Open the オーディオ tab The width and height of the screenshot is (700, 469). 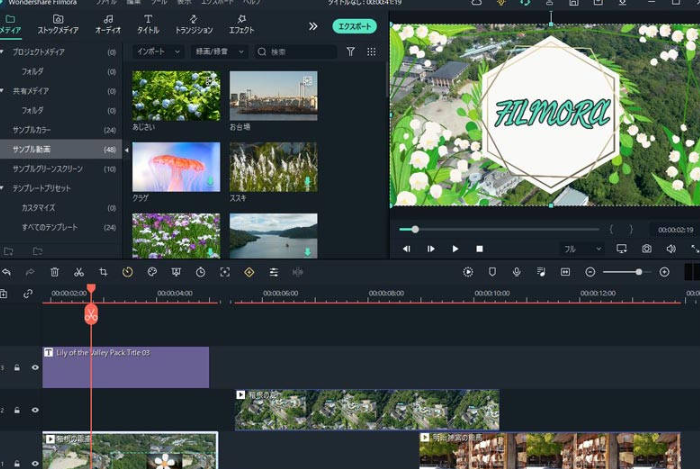point(108,25)
